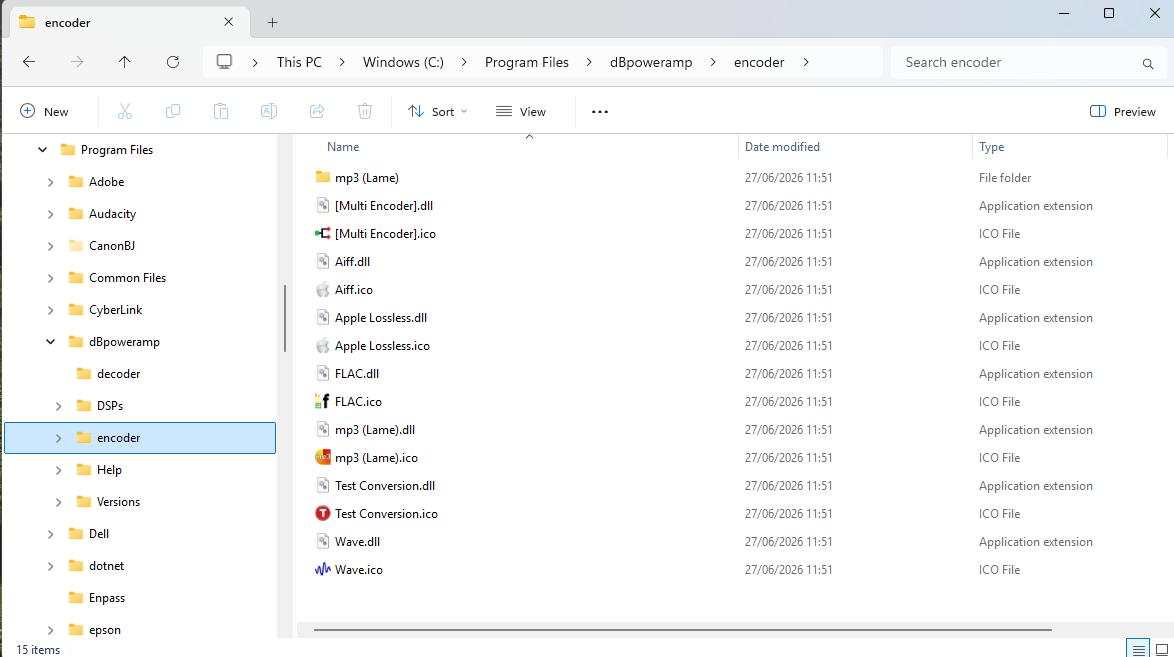Expand the Versions folder node

(58, 502)
